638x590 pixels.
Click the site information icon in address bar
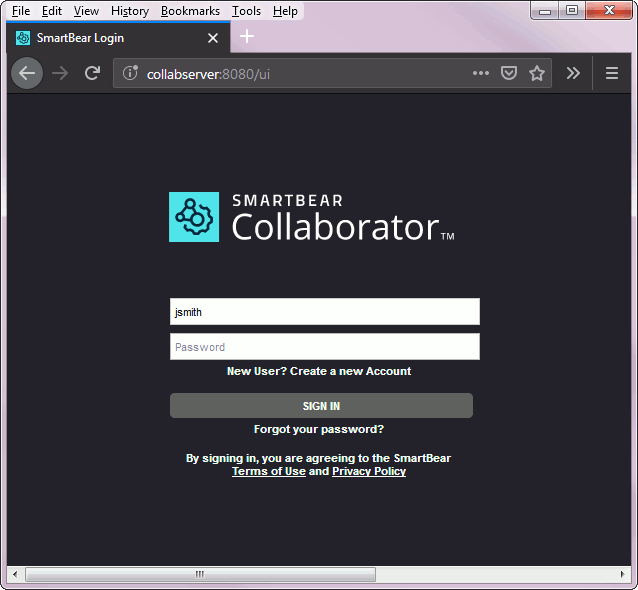point(130,73)
